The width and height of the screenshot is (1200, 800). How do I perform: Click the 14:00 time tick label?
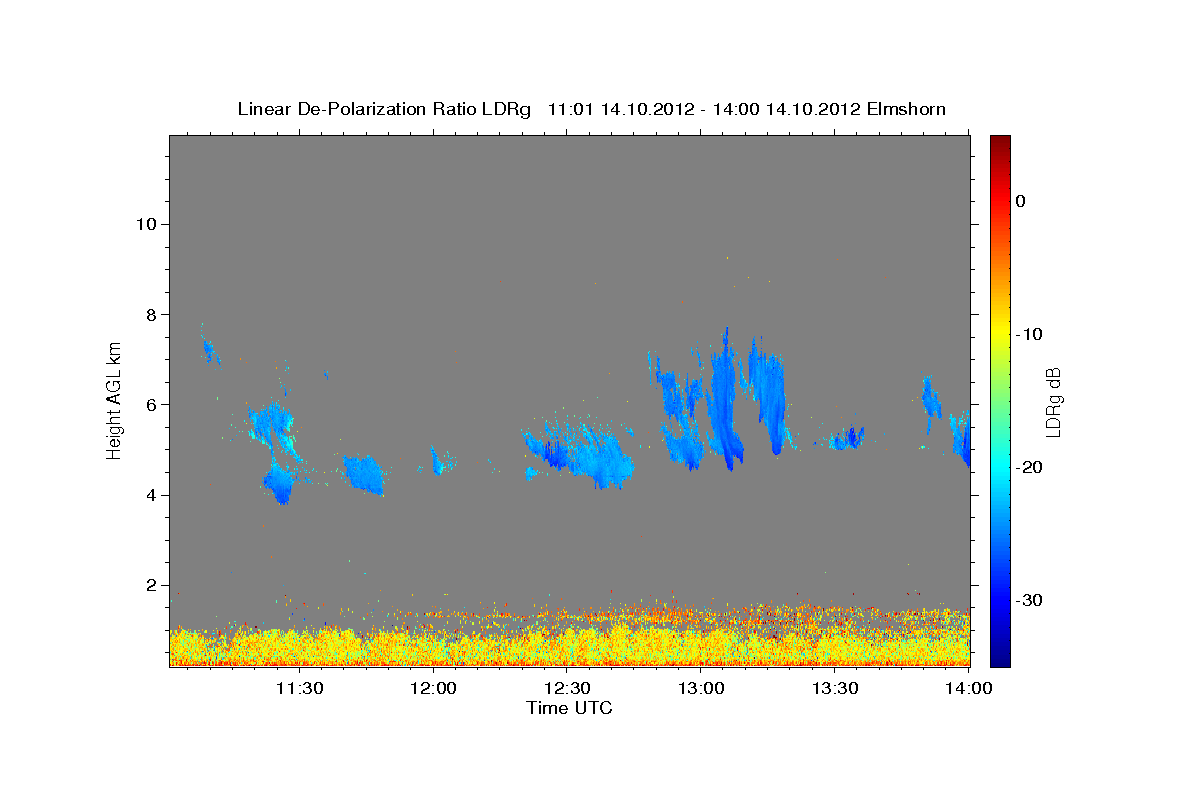coord(969,688)
